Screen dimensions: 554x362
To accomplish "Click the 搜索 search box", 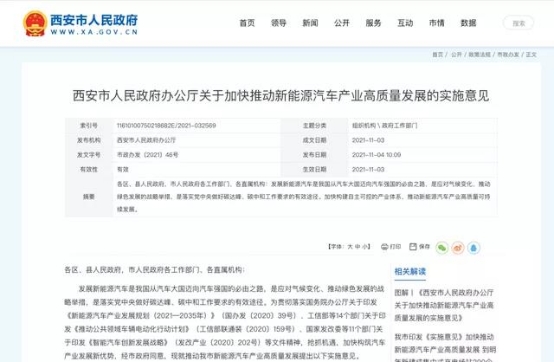I will point(518,23).
